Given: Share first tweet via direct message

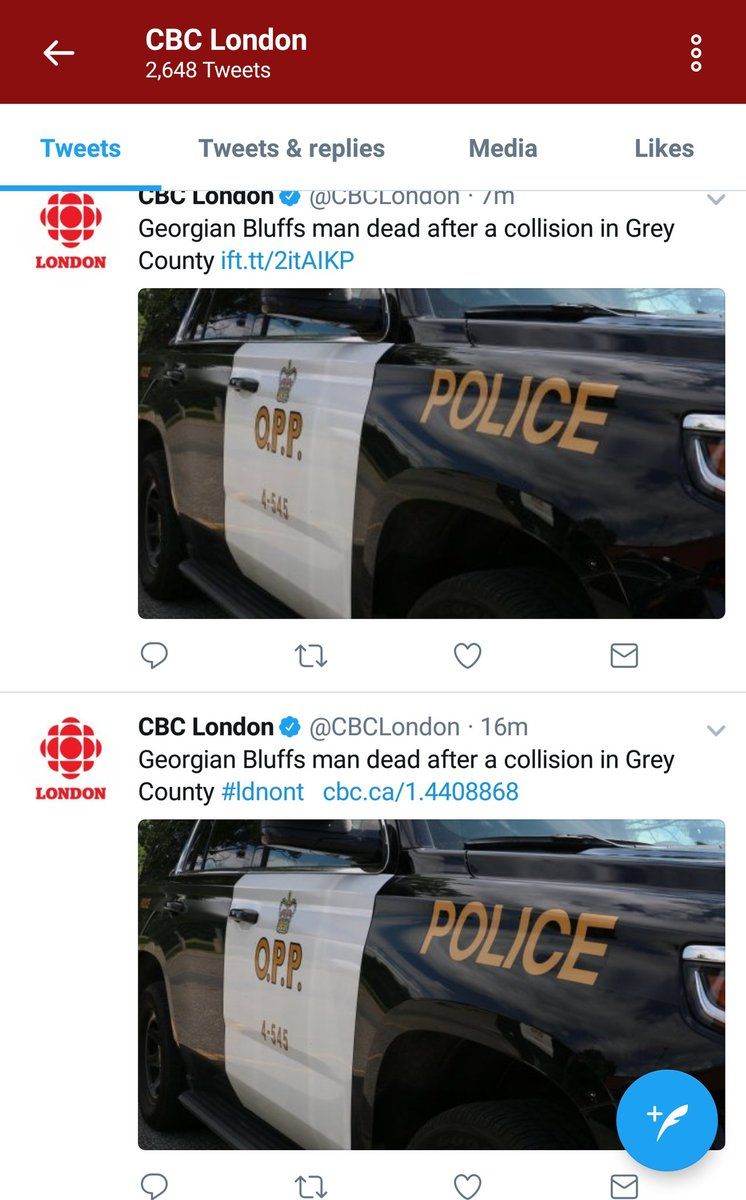Looking at the screenshot, I should [624, 656].
